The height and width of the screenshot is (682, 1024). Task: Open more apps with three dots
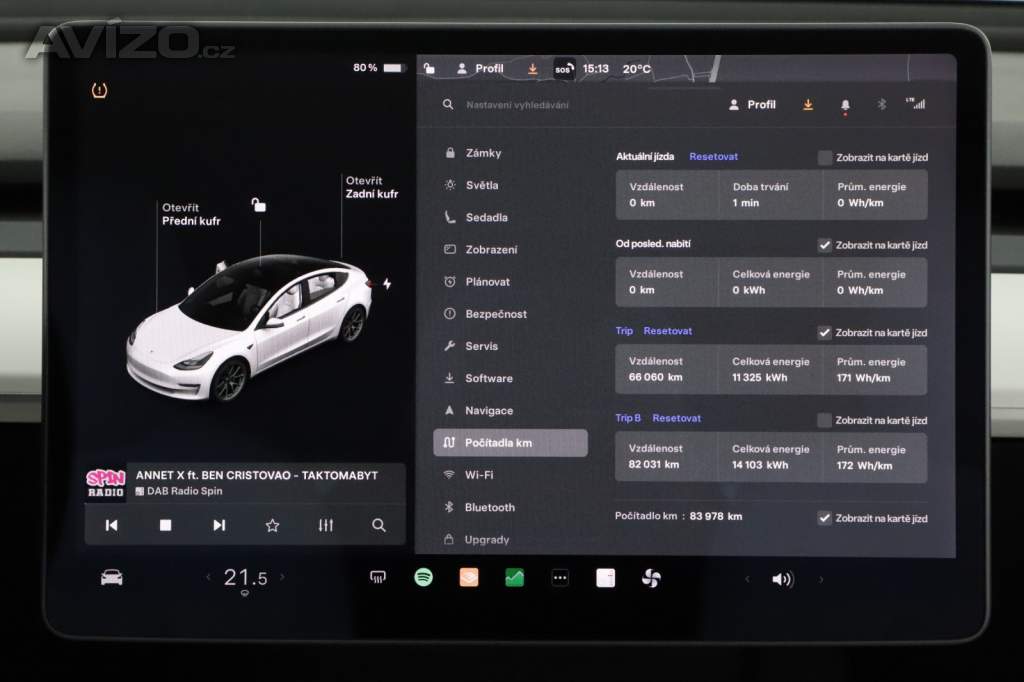[560, 578]
